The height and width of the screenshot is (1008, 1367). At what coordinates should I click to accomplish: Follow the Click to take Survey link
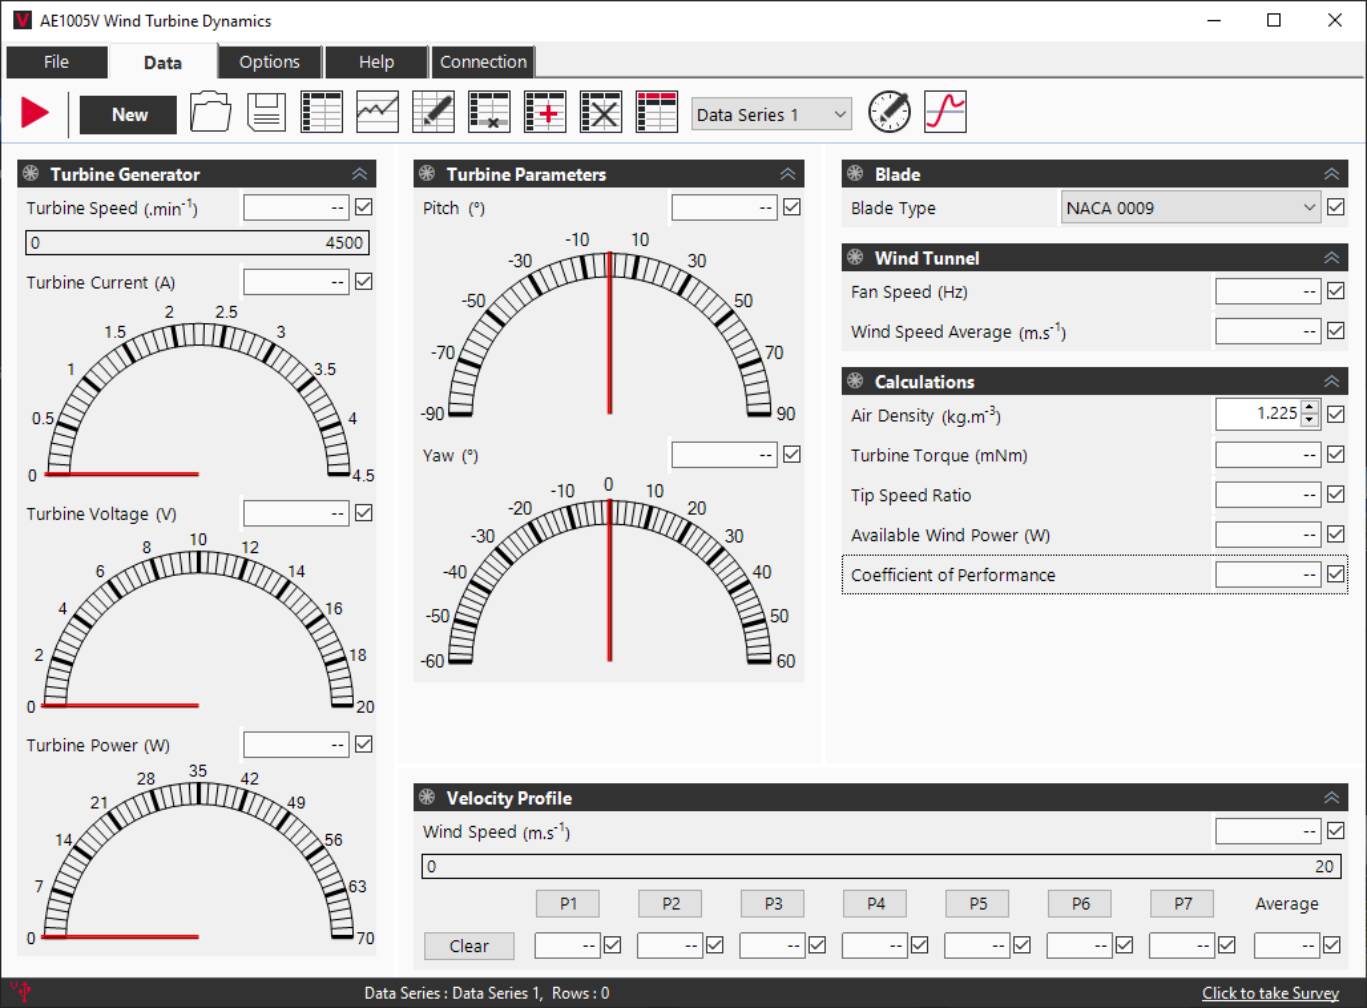[x=1270, y=992]
